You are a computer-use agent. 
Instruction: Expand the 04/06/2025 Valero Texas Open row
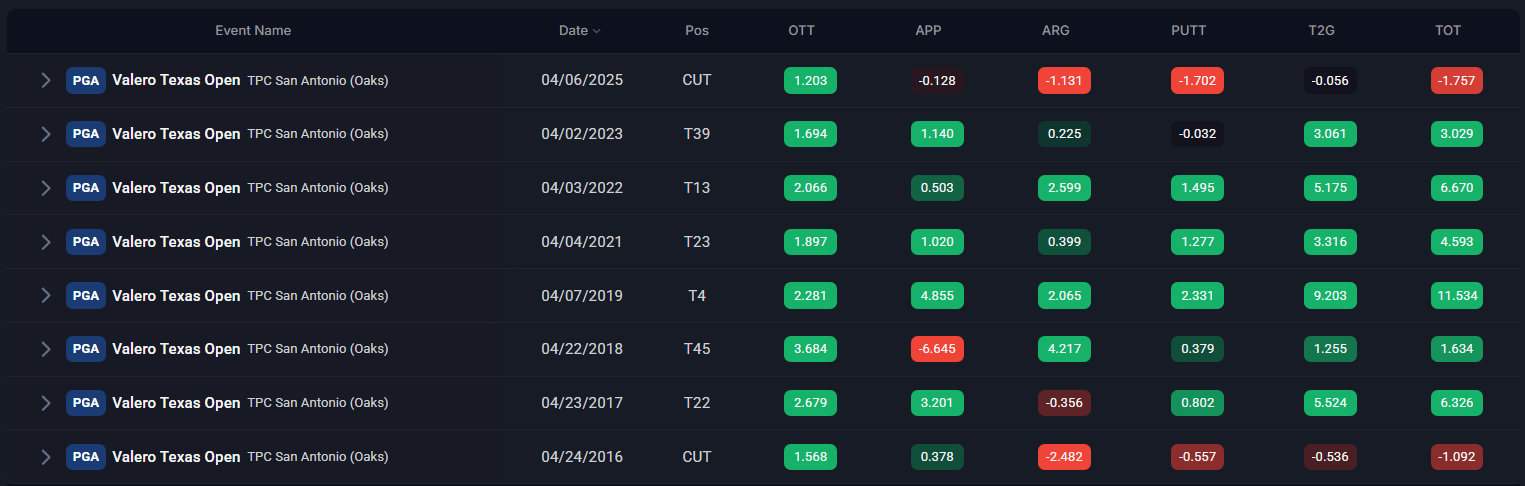tap(45, 80)
